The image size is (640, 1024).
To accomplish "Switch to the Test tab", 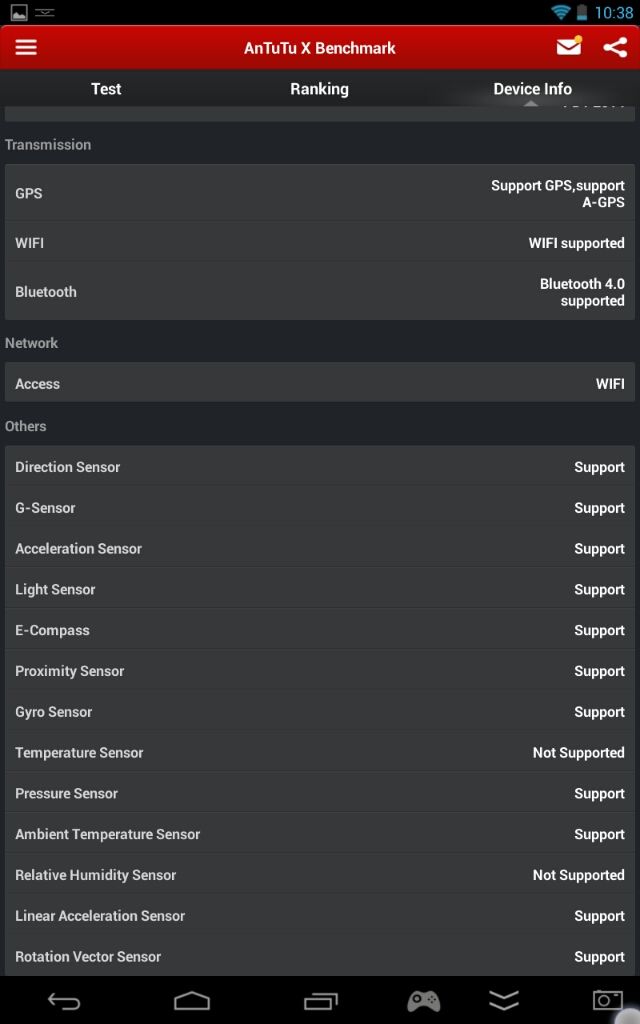I will [106, 89].
